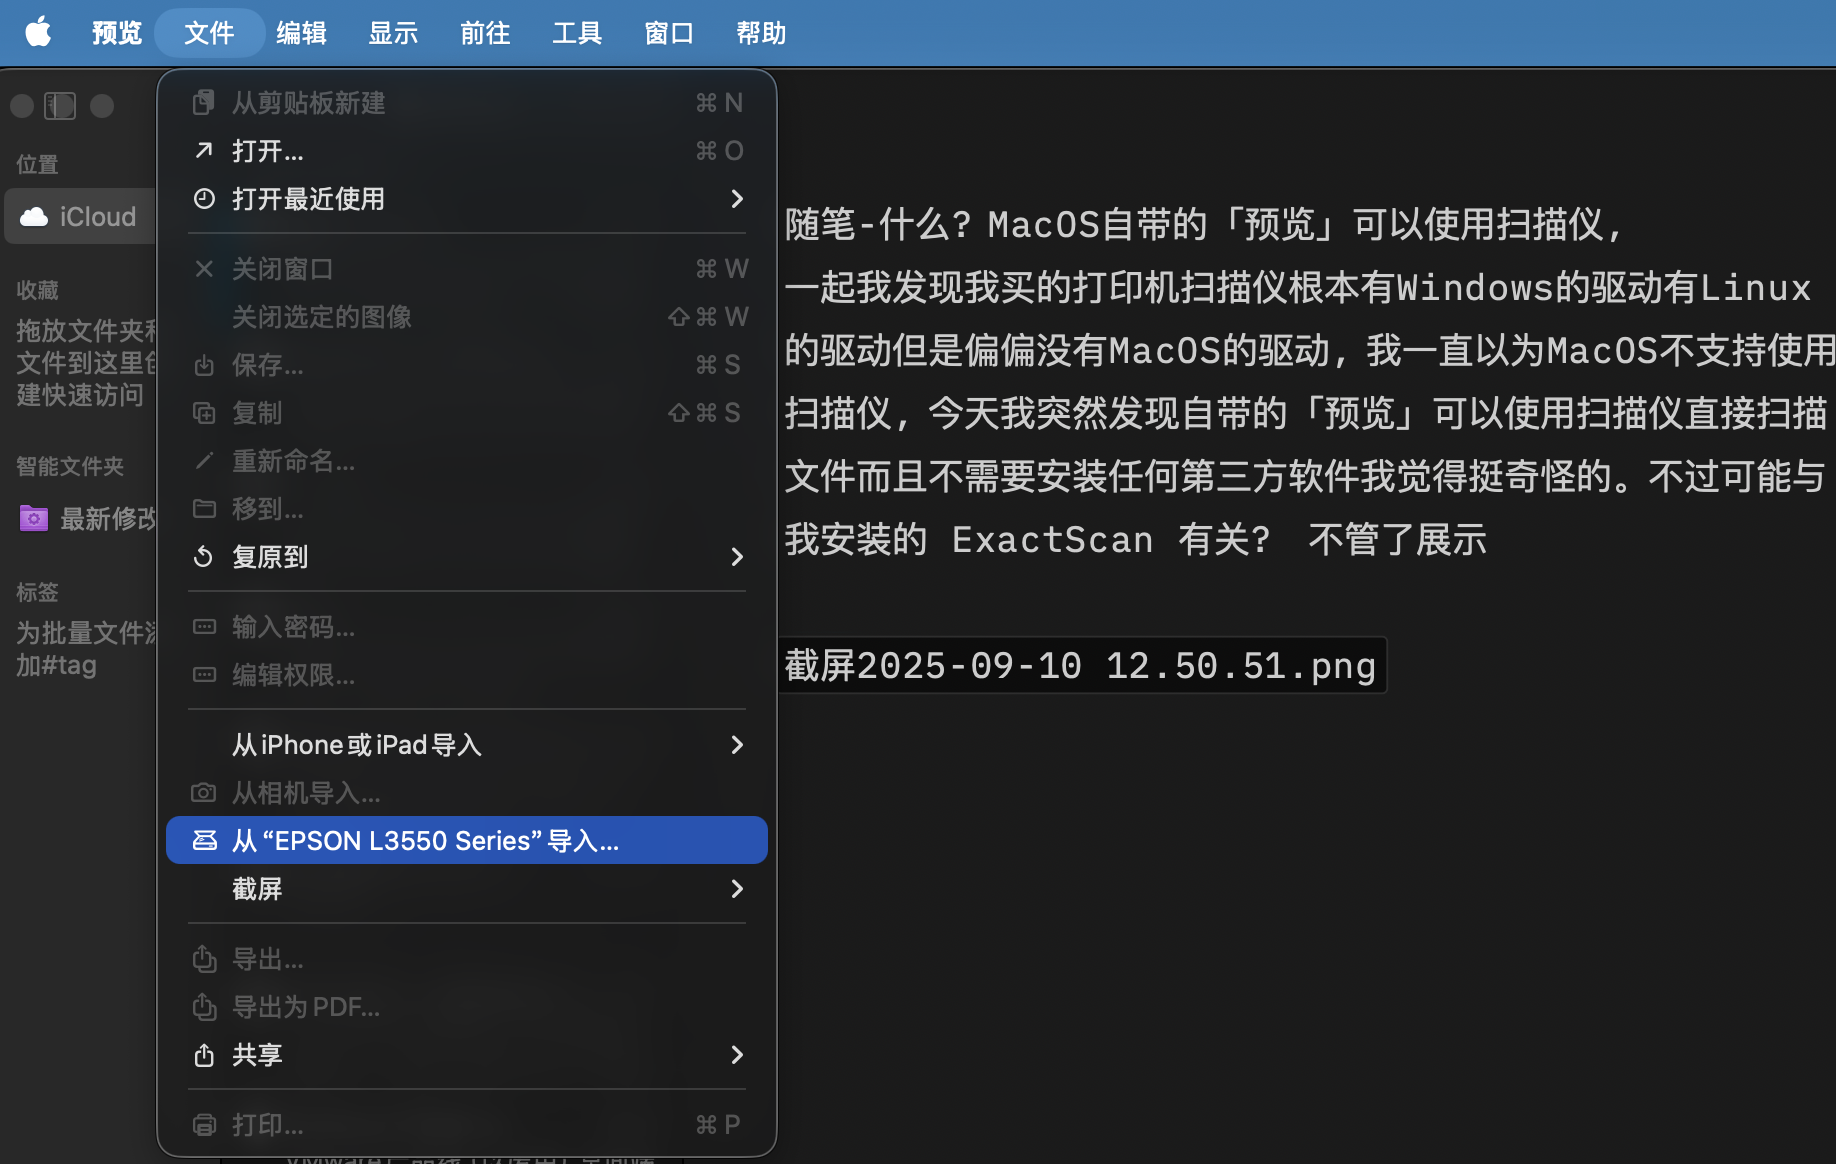Open the 编辑 menu in menu bar
The width and height of the screenshot is (1836, 1164).
point(301,33)
